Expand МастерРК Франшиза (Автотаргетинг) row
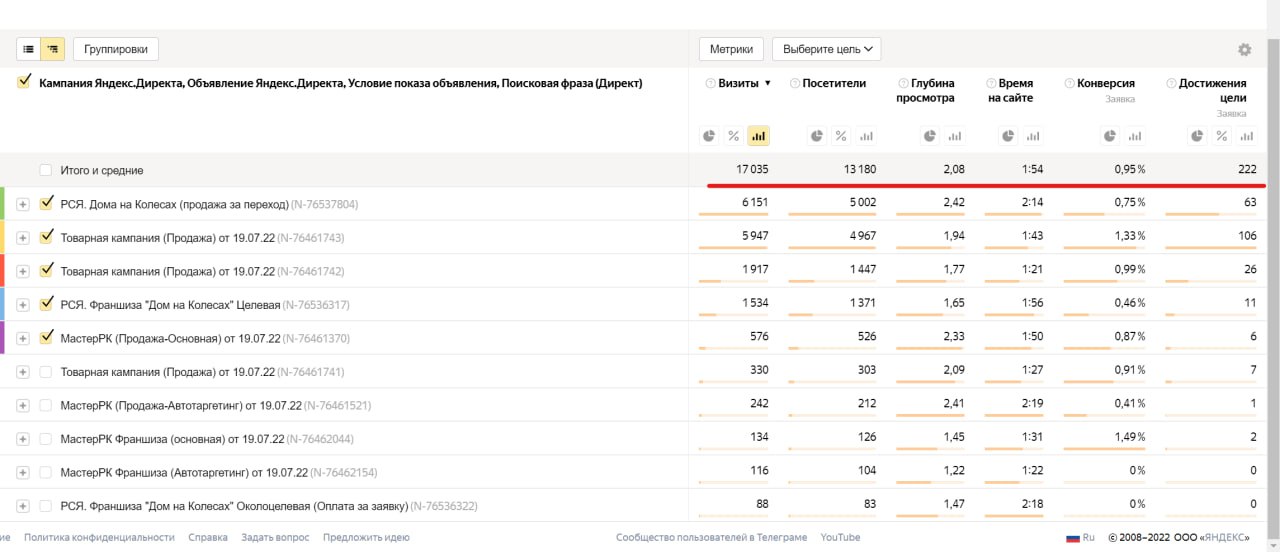Image resolution: width=1280 pixels, height=552 pixels. [x=23, y=473]
